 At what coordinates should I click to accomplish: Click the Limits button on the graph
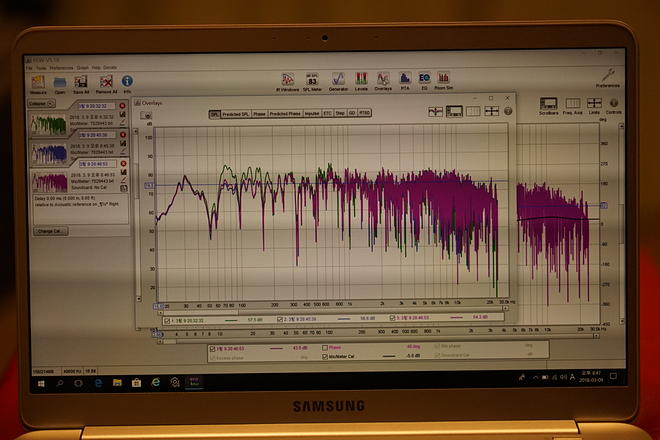(594, 105)
